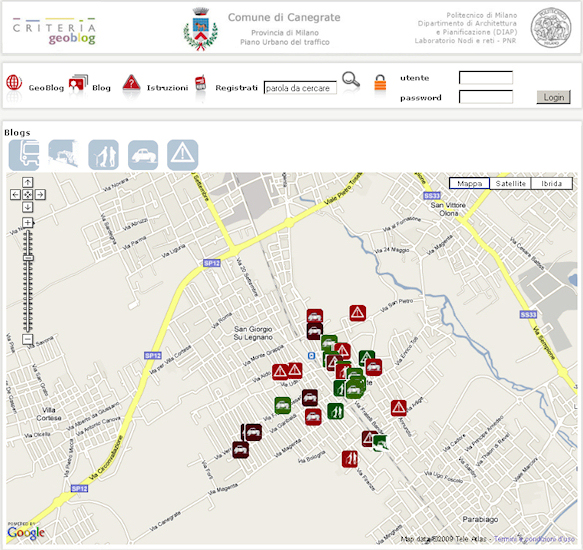Toggle the bus public transport blog filter
The height and width of the screenshot is (550, 583).
pos(24,155)
